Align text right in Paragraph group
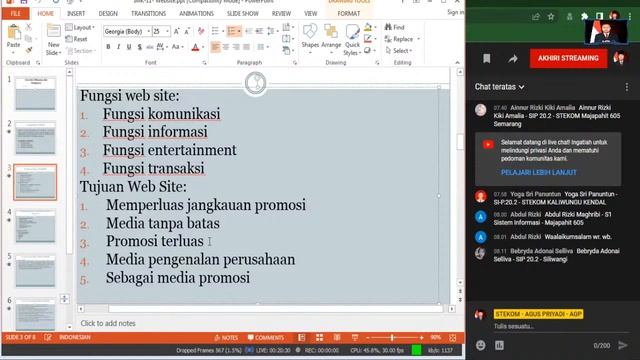The width and height of the screenshot is (640, 360). click(236, 47)
